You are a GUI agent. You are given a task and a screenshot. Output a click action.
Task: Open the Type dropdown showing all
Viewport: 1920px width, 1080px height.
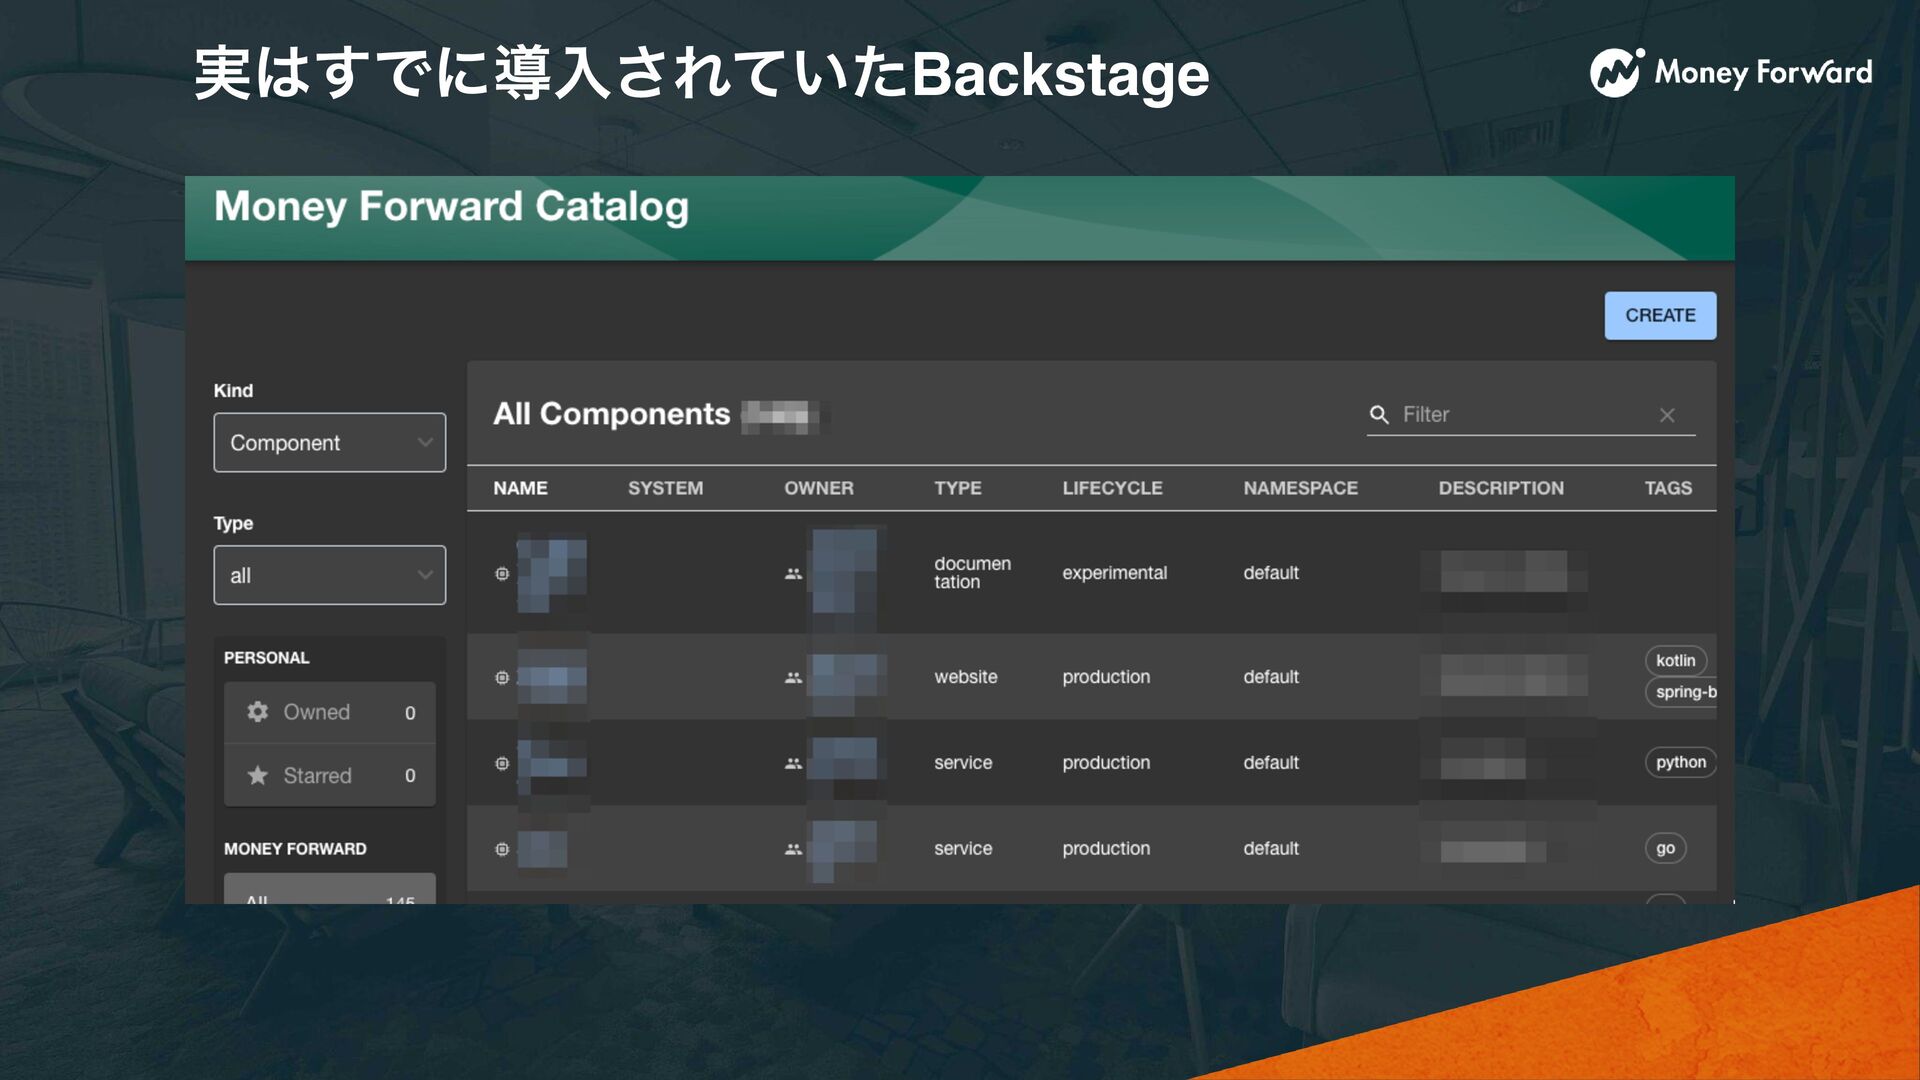coord(329,575)
